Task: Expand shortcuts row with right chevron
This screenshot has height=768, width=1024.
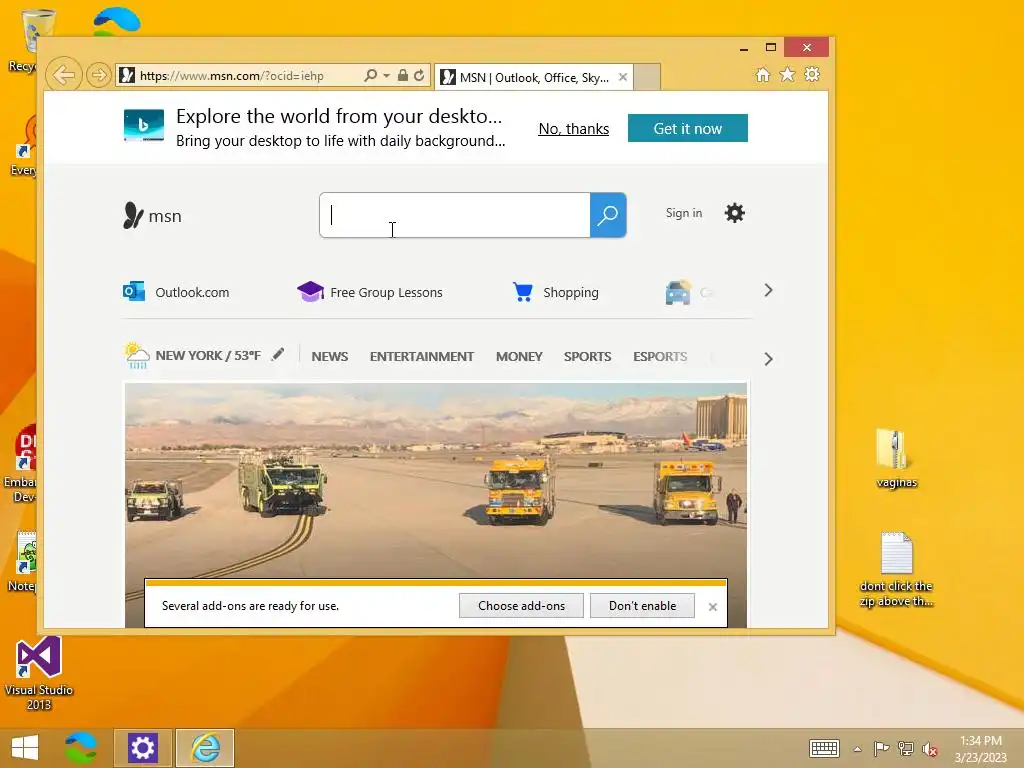Action: coord(768,291)
